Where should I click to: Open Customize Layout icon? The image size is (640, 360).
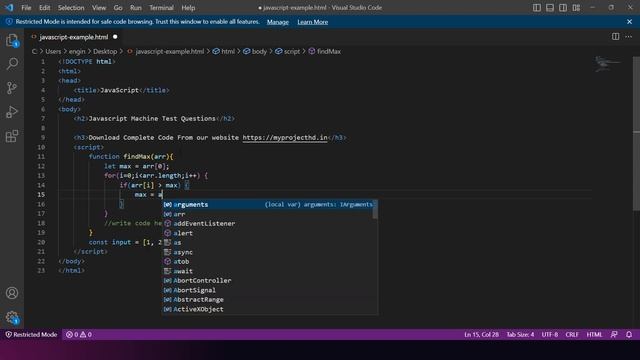pyautogui.click(x=576, y=7)
